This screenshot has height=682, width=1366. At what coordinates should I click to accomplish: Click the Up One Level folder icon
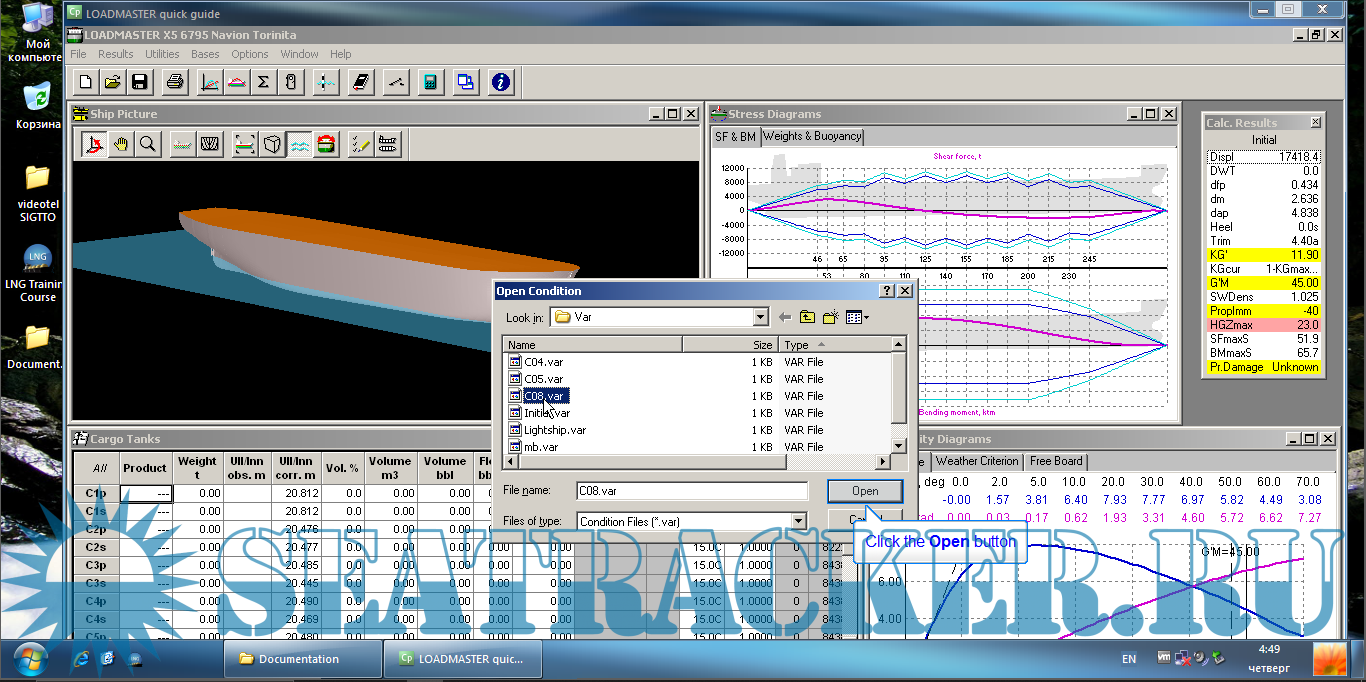807,317
